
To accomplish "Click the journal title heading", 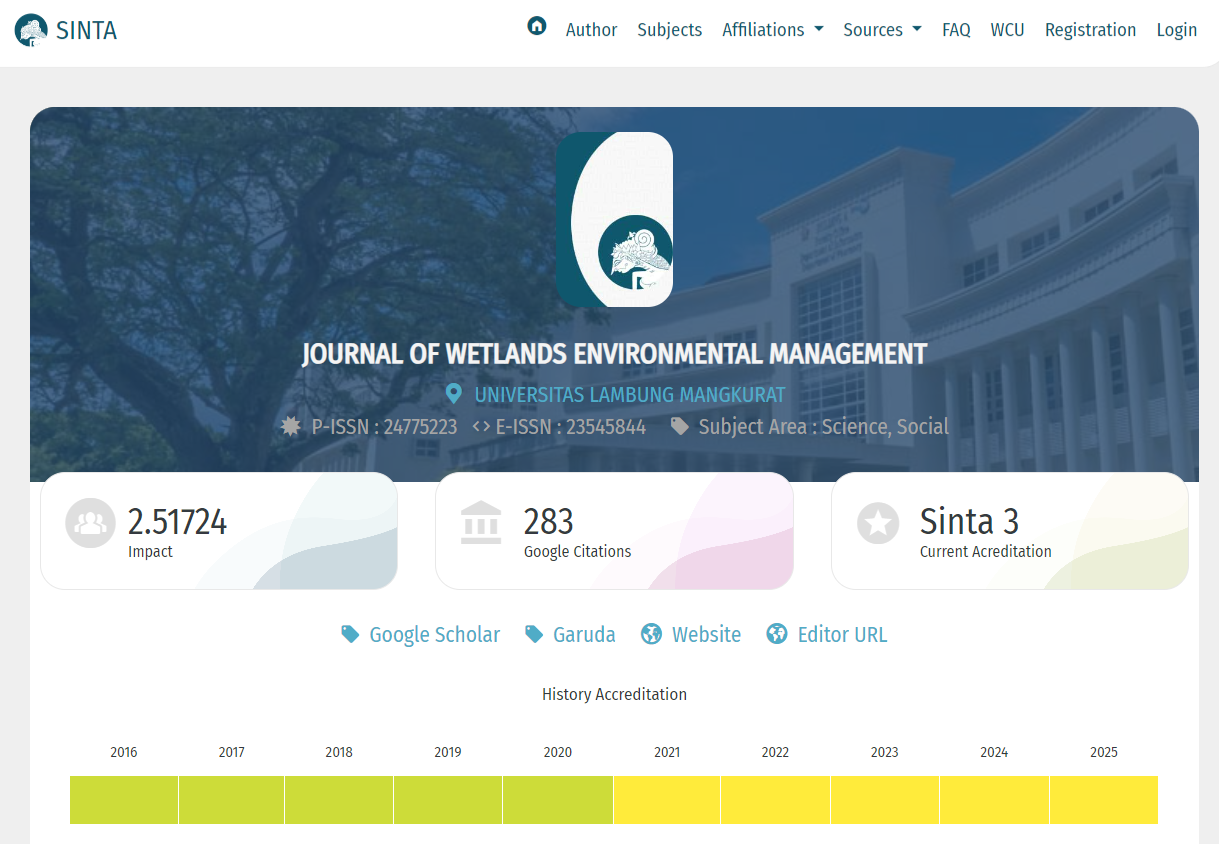I will point(614,354).
